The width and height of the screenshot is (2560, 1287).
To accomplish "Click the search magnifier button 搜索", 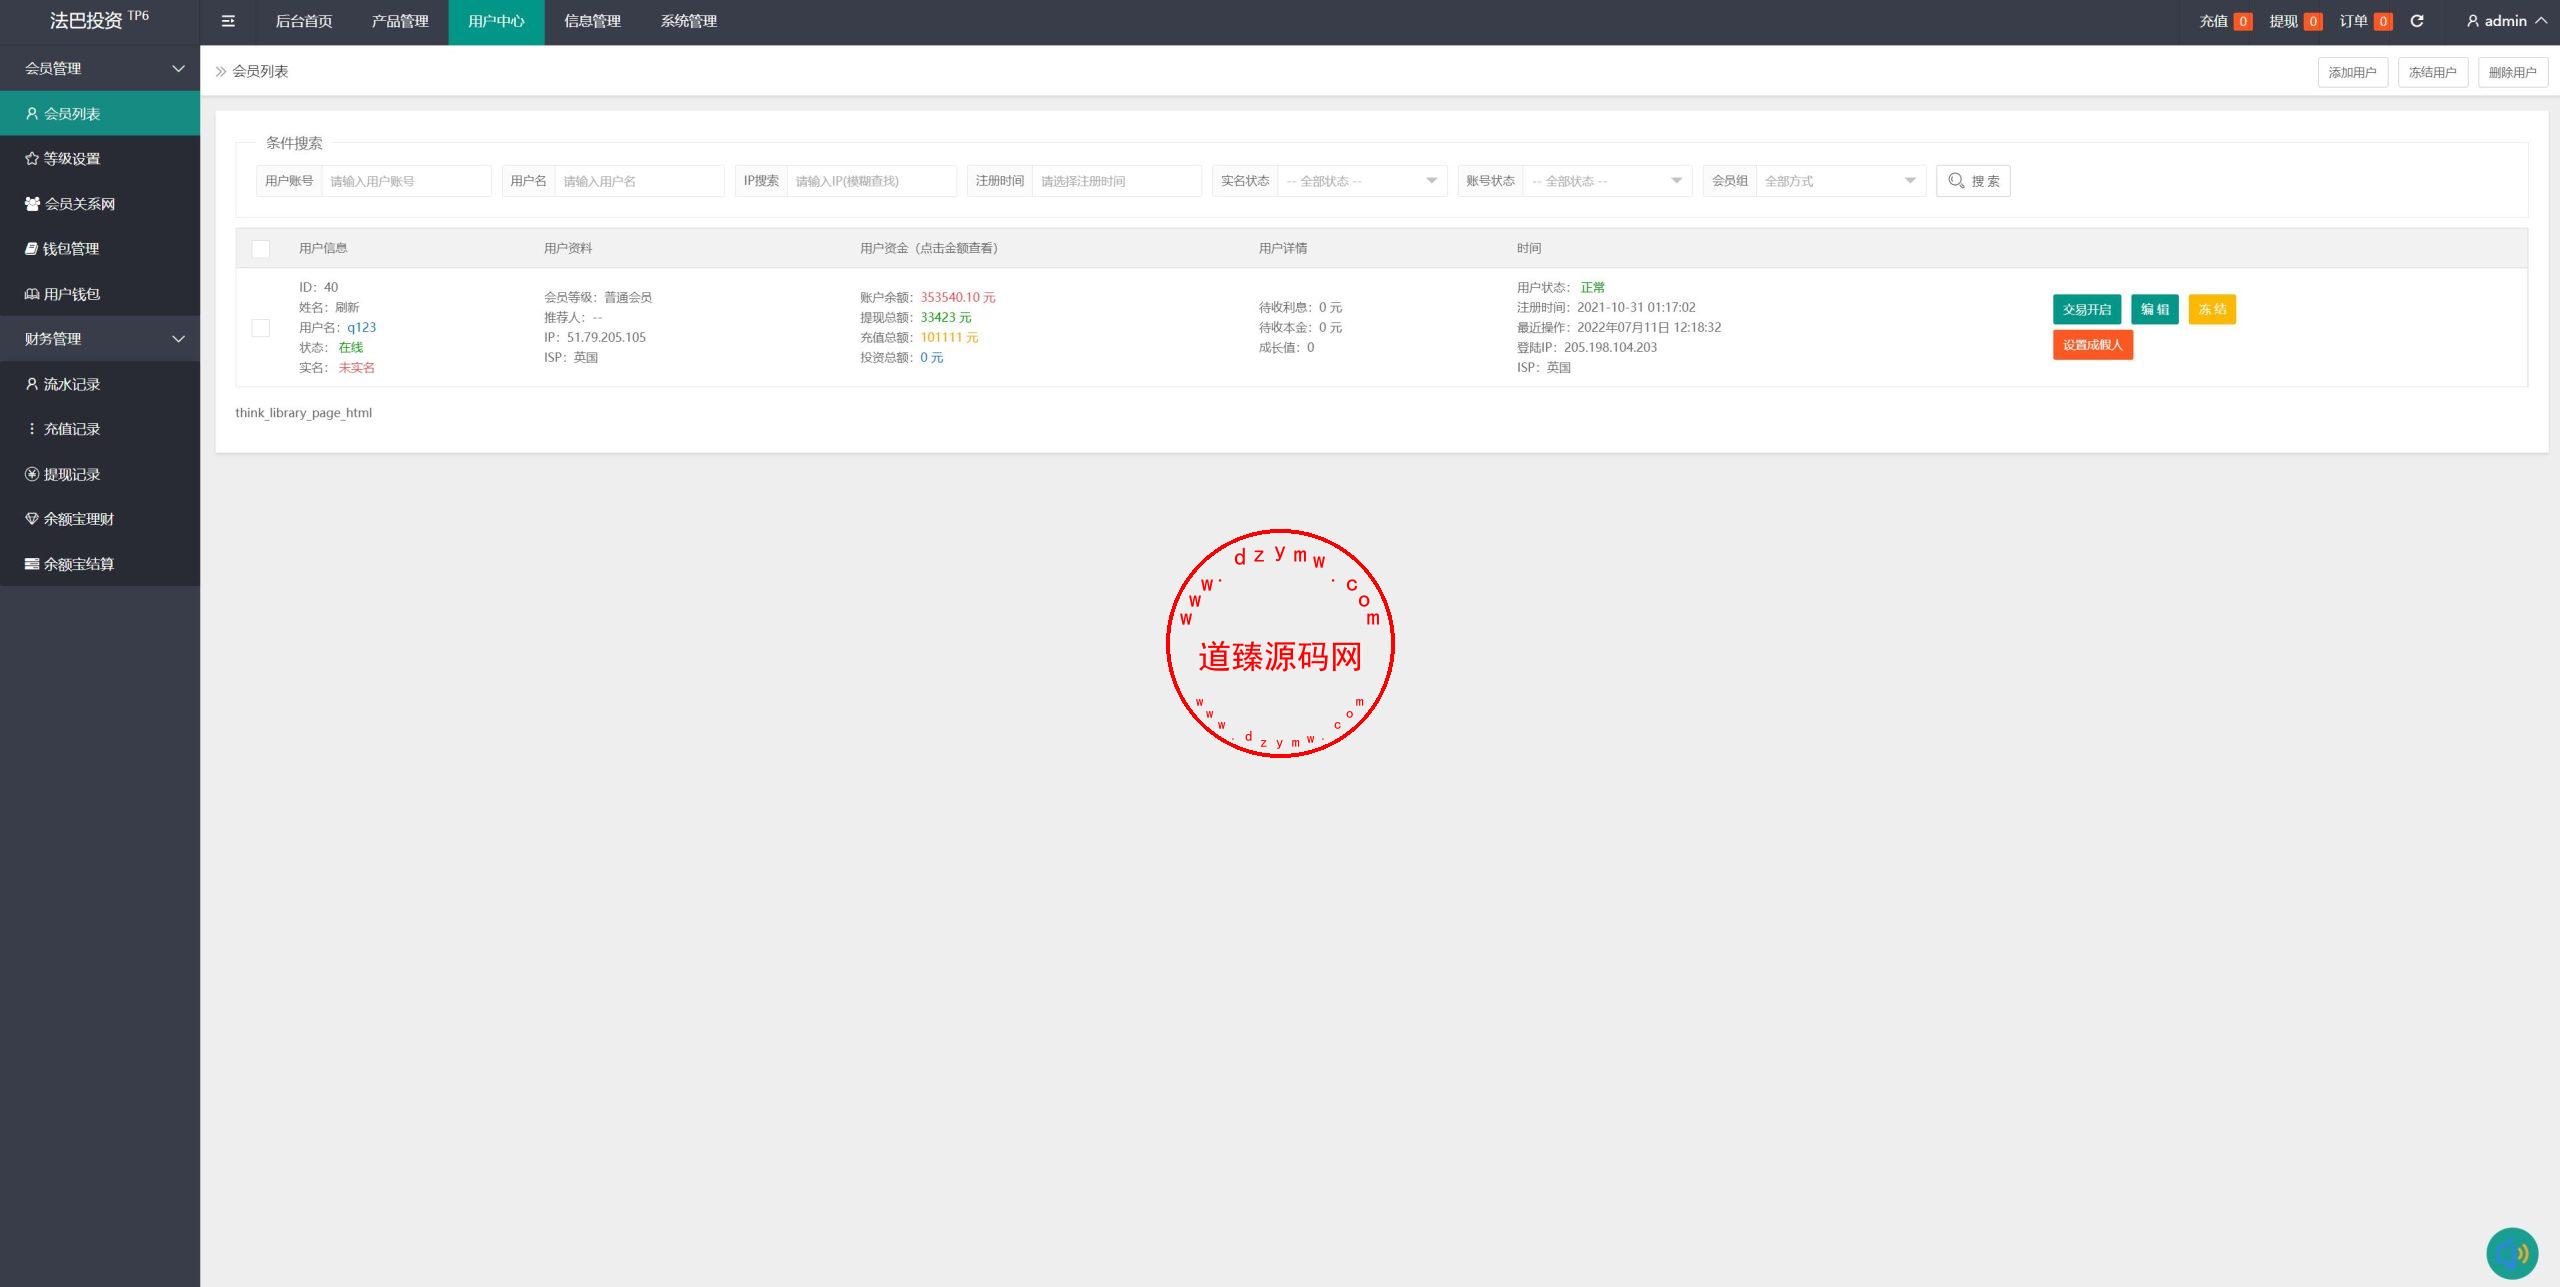I will tap(1973, 181).
